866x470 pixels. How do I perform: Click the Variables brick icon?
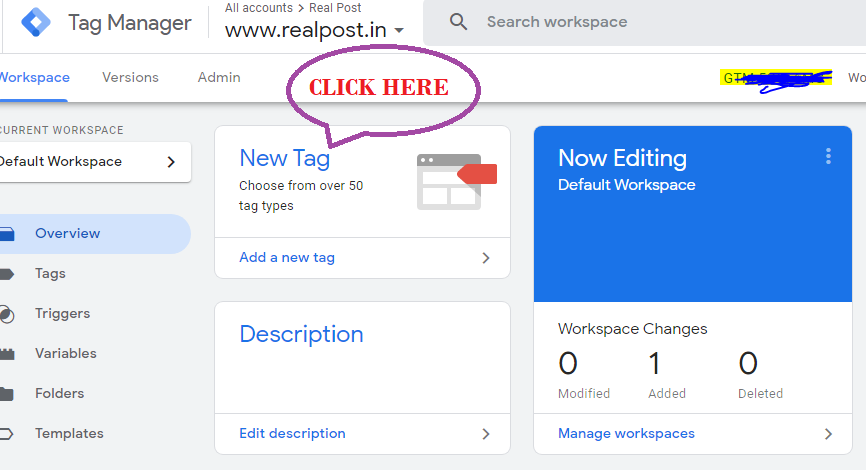tap(7, 354)
